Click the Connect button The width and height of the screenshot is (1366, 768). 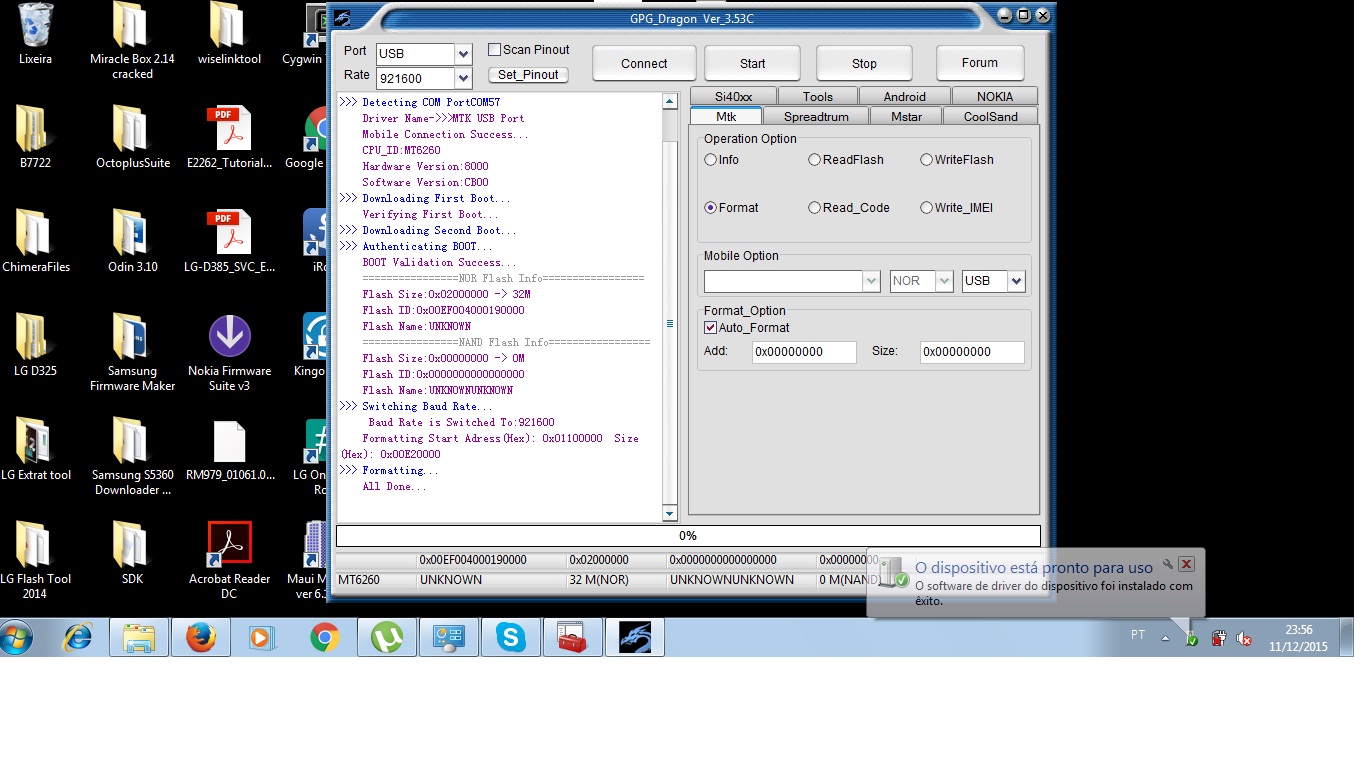click(644, 63)
